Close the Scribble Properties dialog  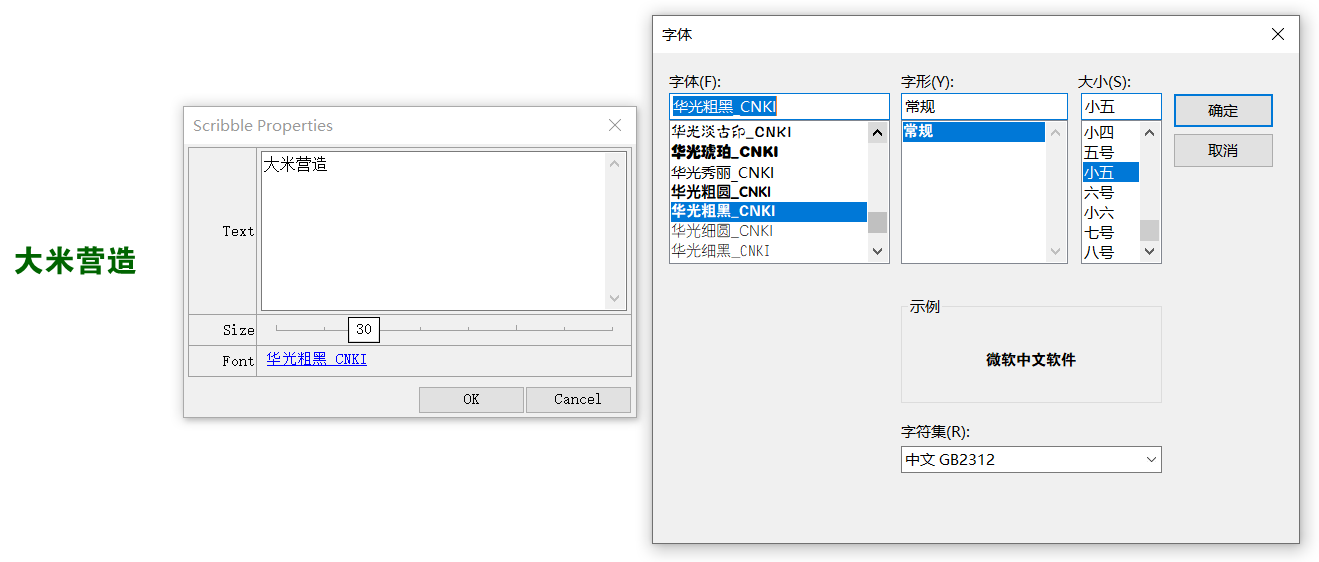(615, 125)
